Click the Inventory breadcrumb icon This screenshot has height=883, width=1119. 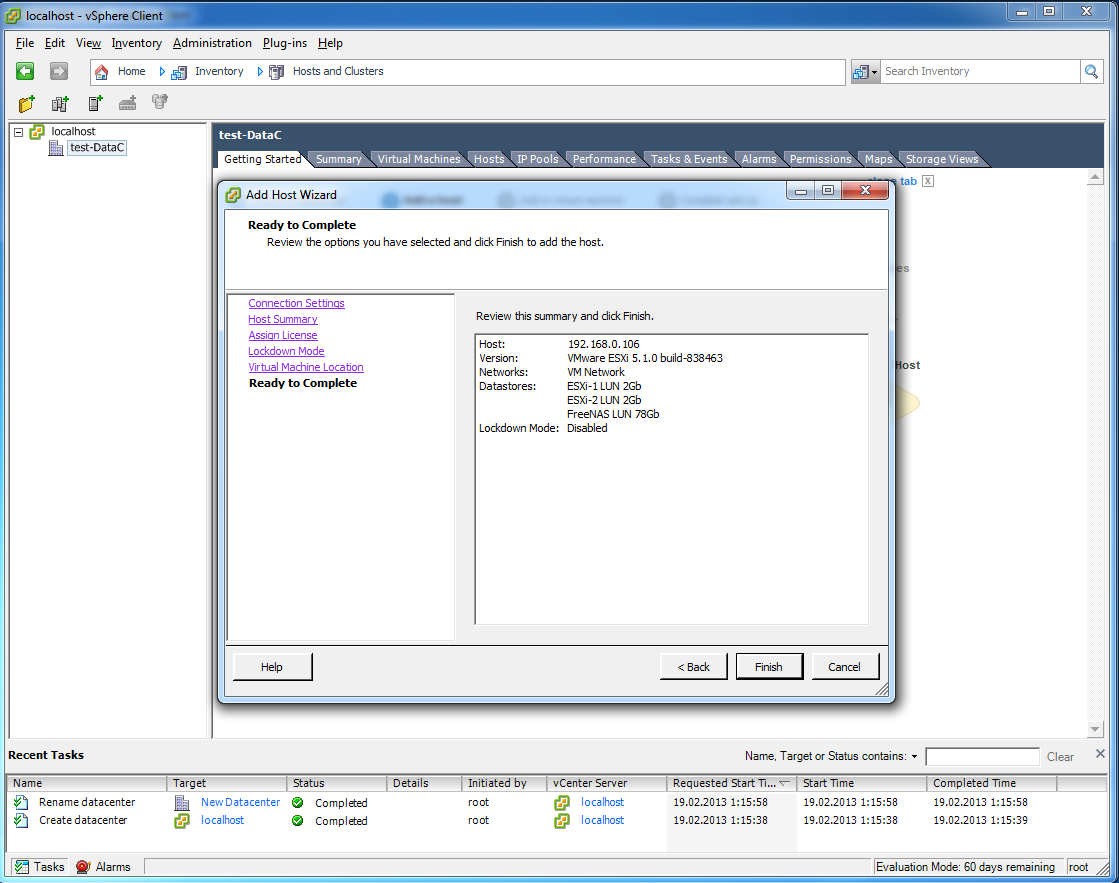178,71
